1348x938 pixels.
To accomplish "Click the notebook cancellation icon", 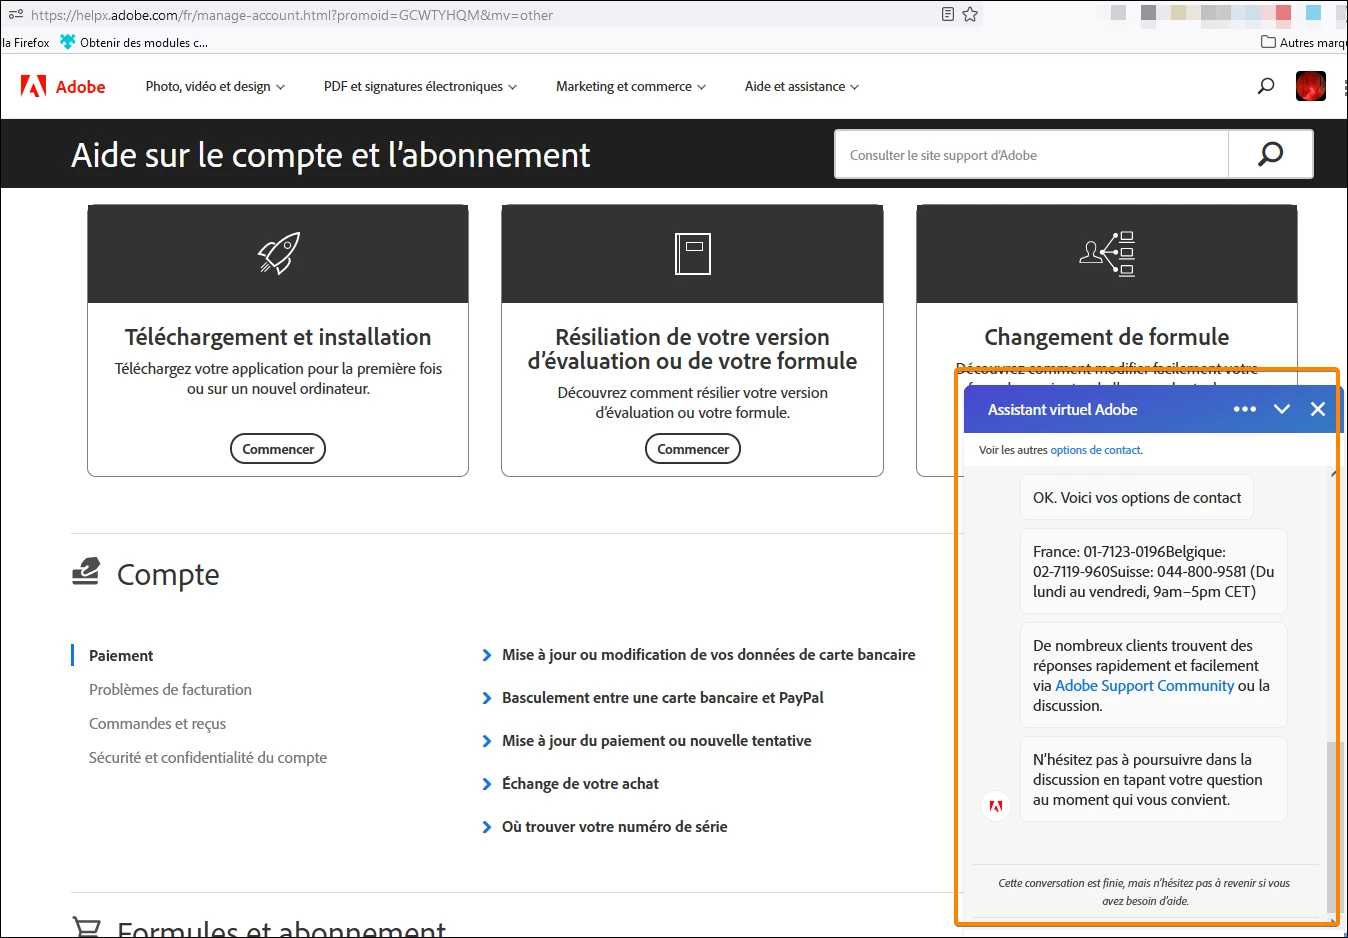I will click(x=693, y=254).
